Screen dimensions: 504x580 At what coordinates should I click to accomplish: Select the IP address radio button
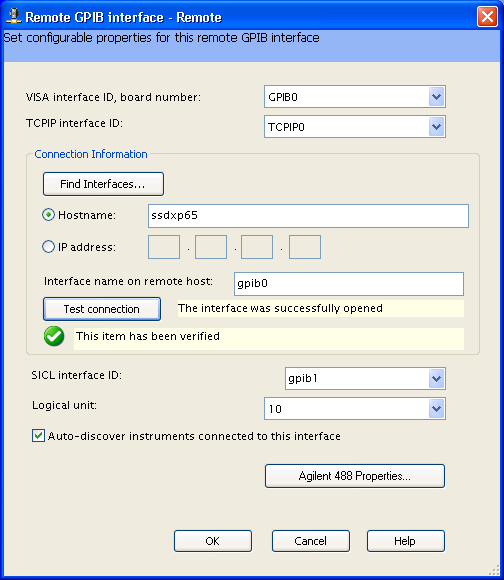pos(48,247)
